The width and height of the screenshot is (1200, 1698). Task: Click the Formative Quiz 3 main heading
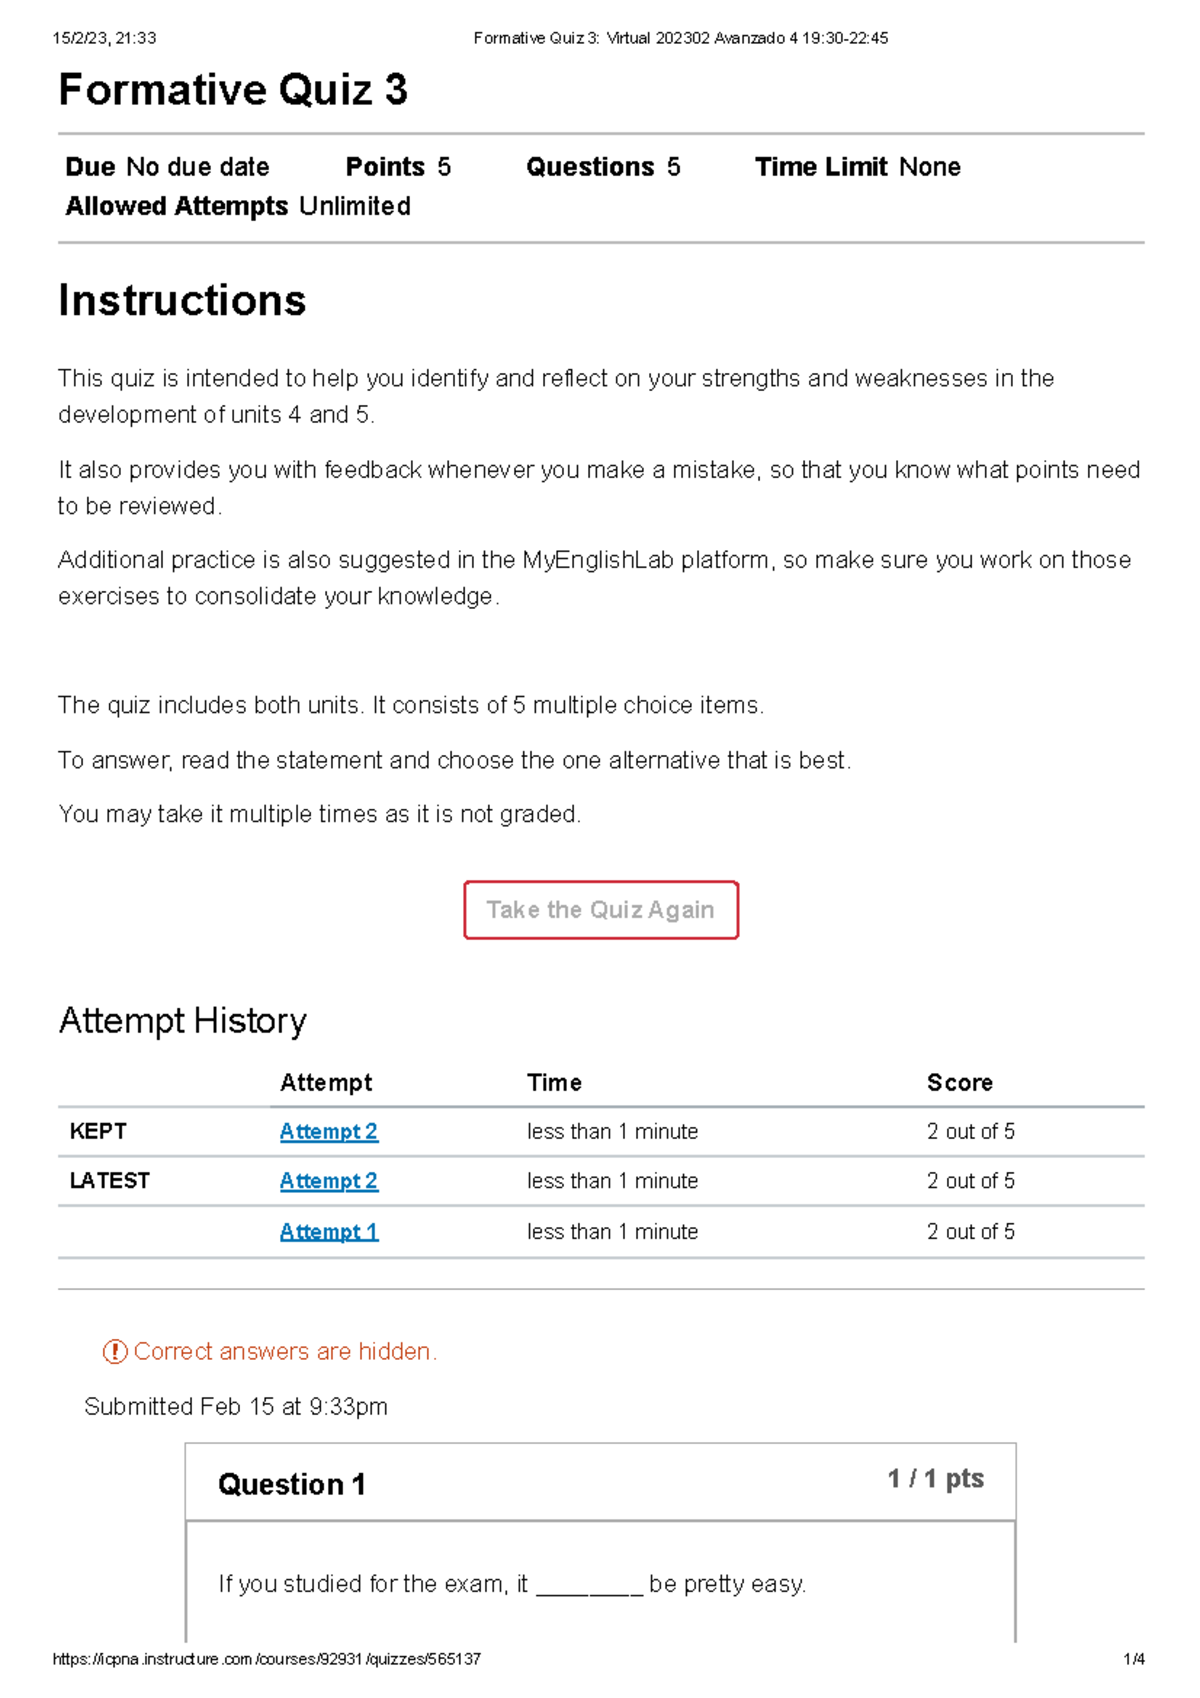(233, 90)
